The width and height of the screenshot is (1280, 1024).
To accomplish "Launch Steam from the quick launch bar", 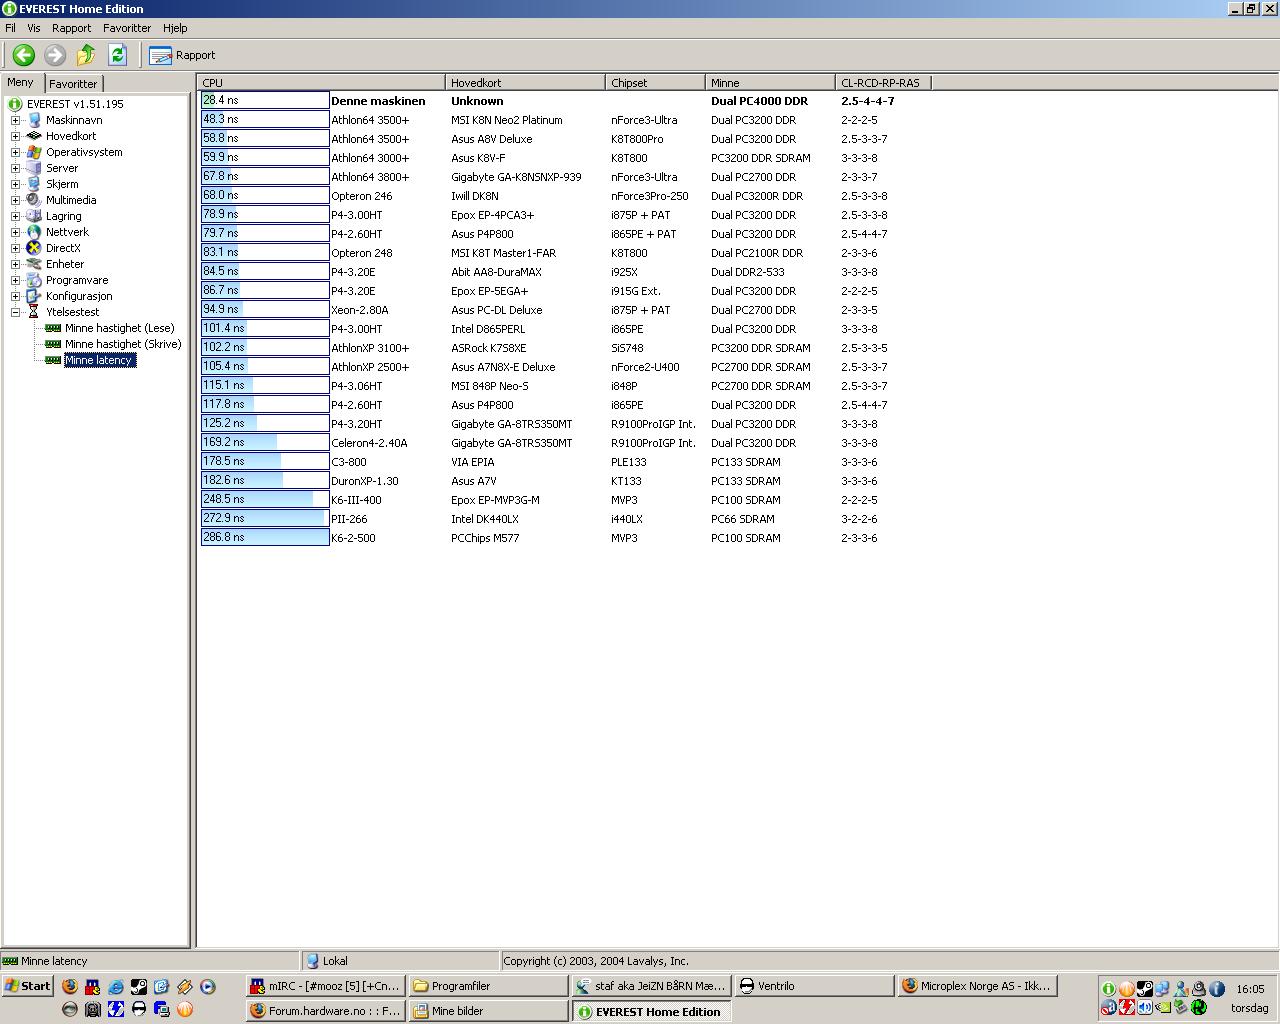I will (x=138, y=986).
